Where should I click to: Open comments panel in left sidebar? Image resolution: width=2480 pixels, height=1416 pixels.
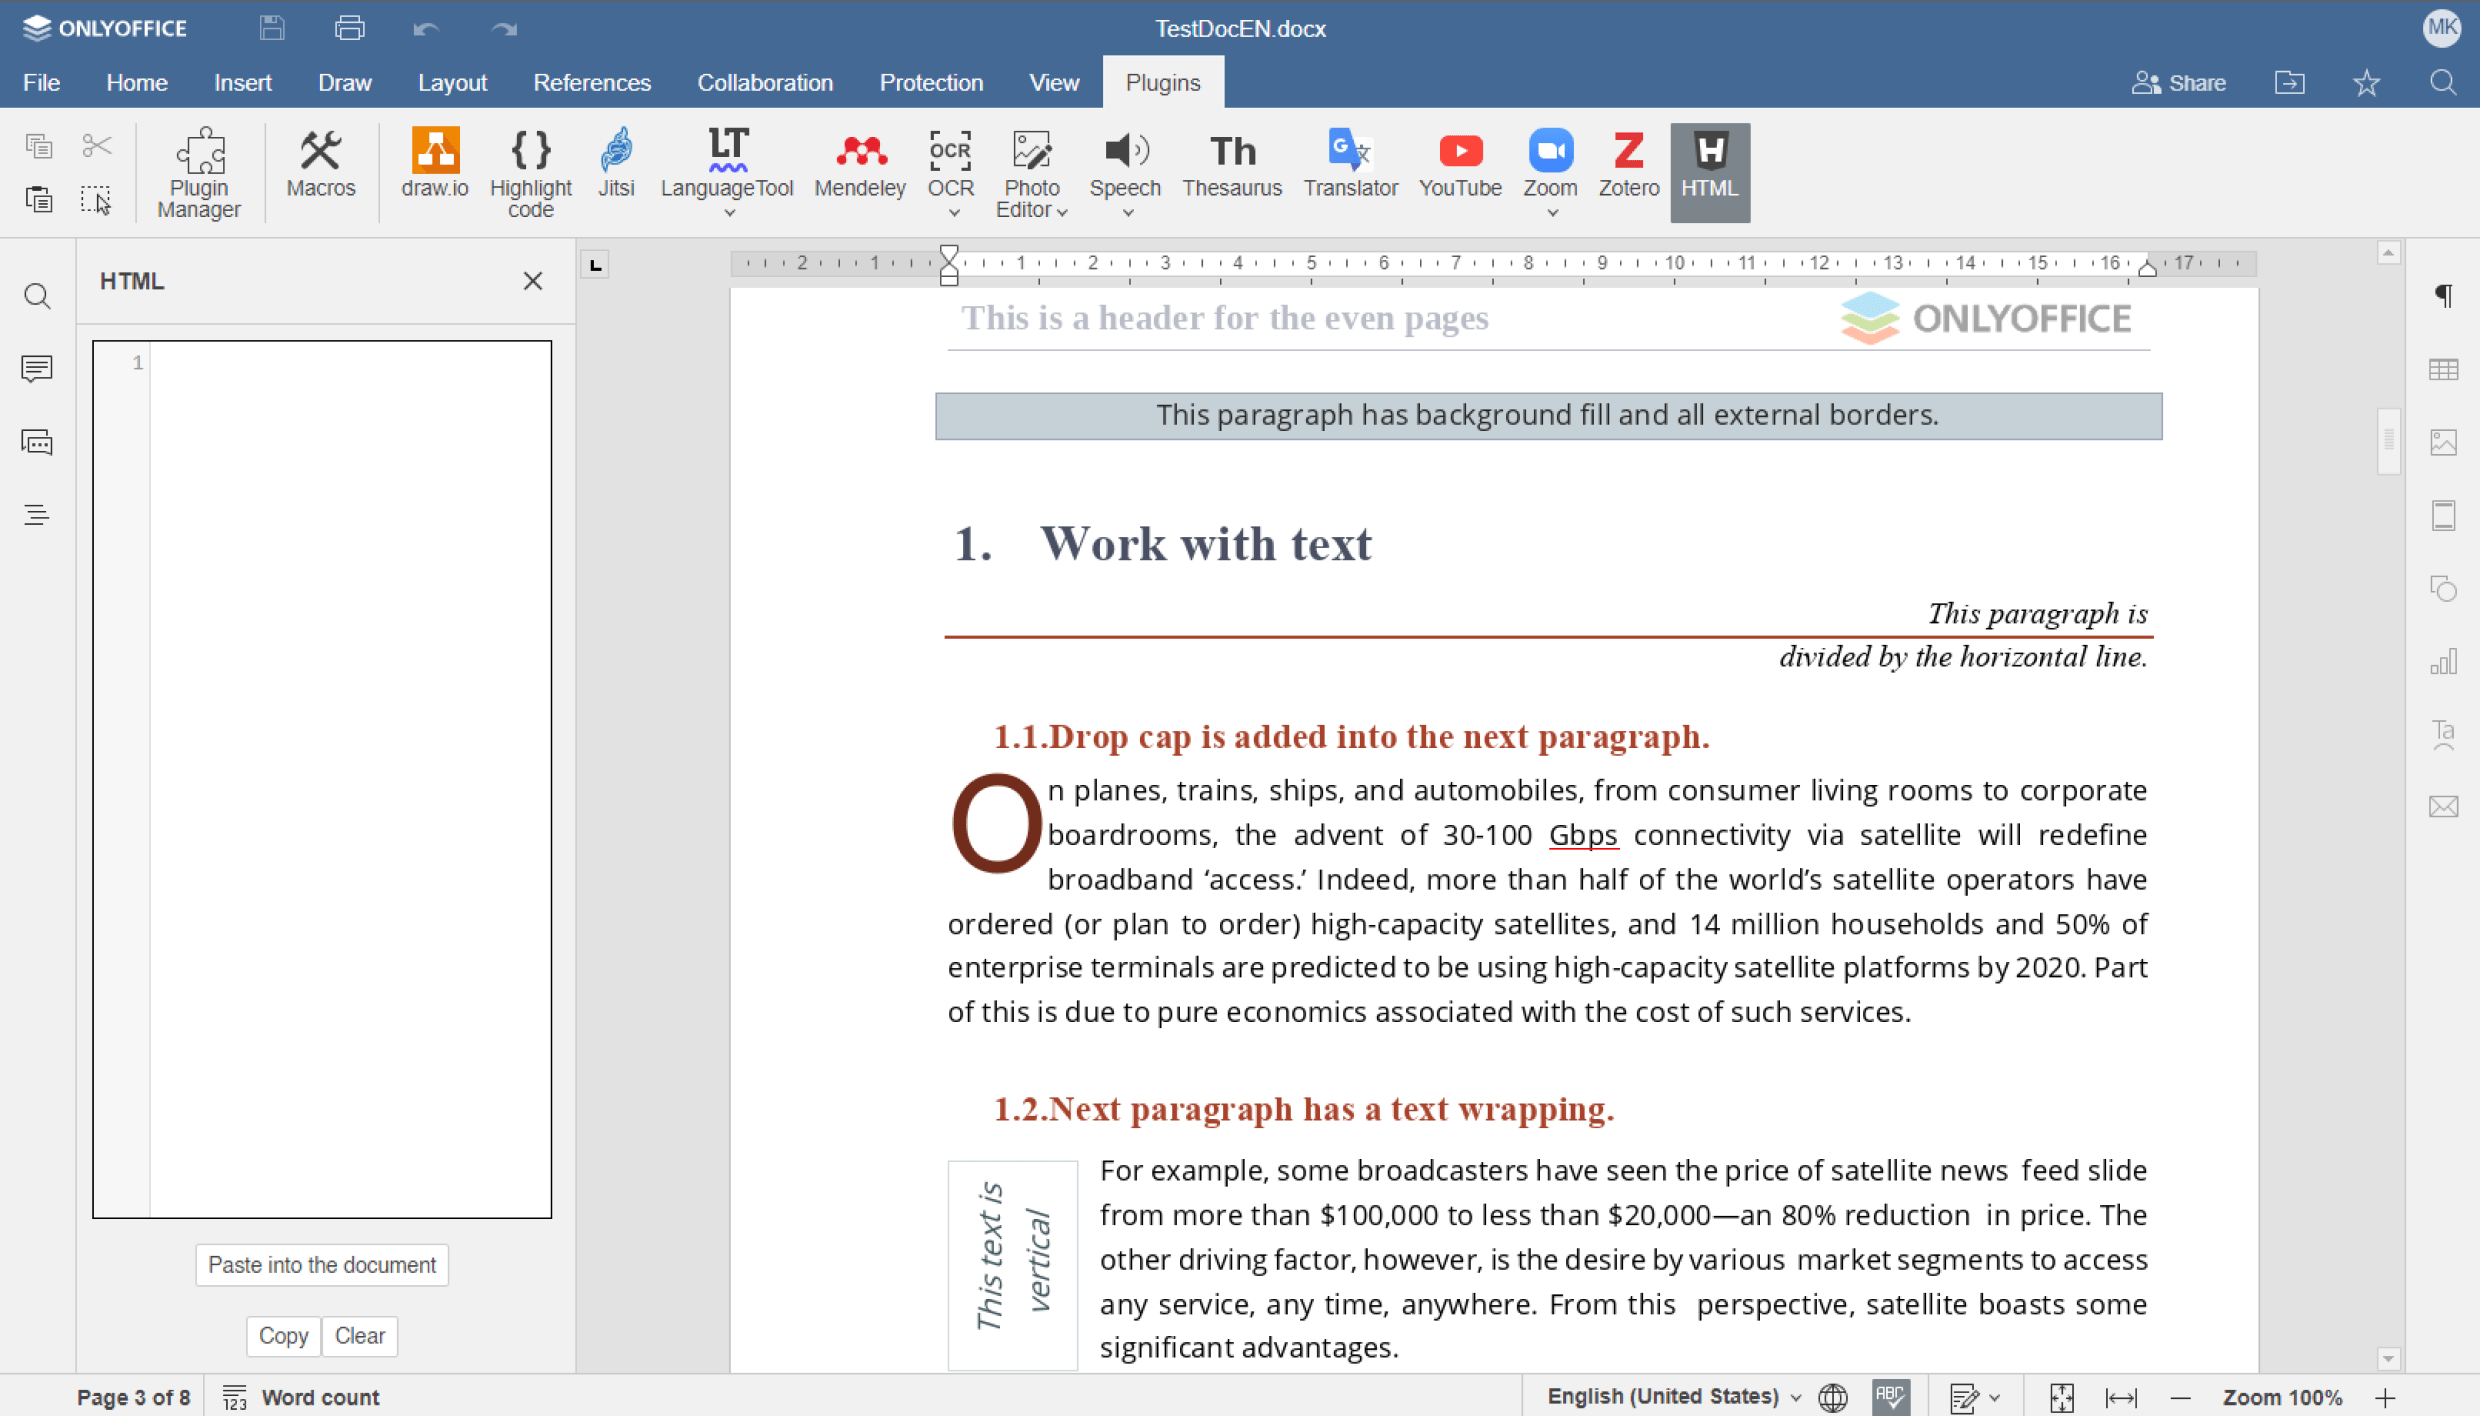[37, 369]
